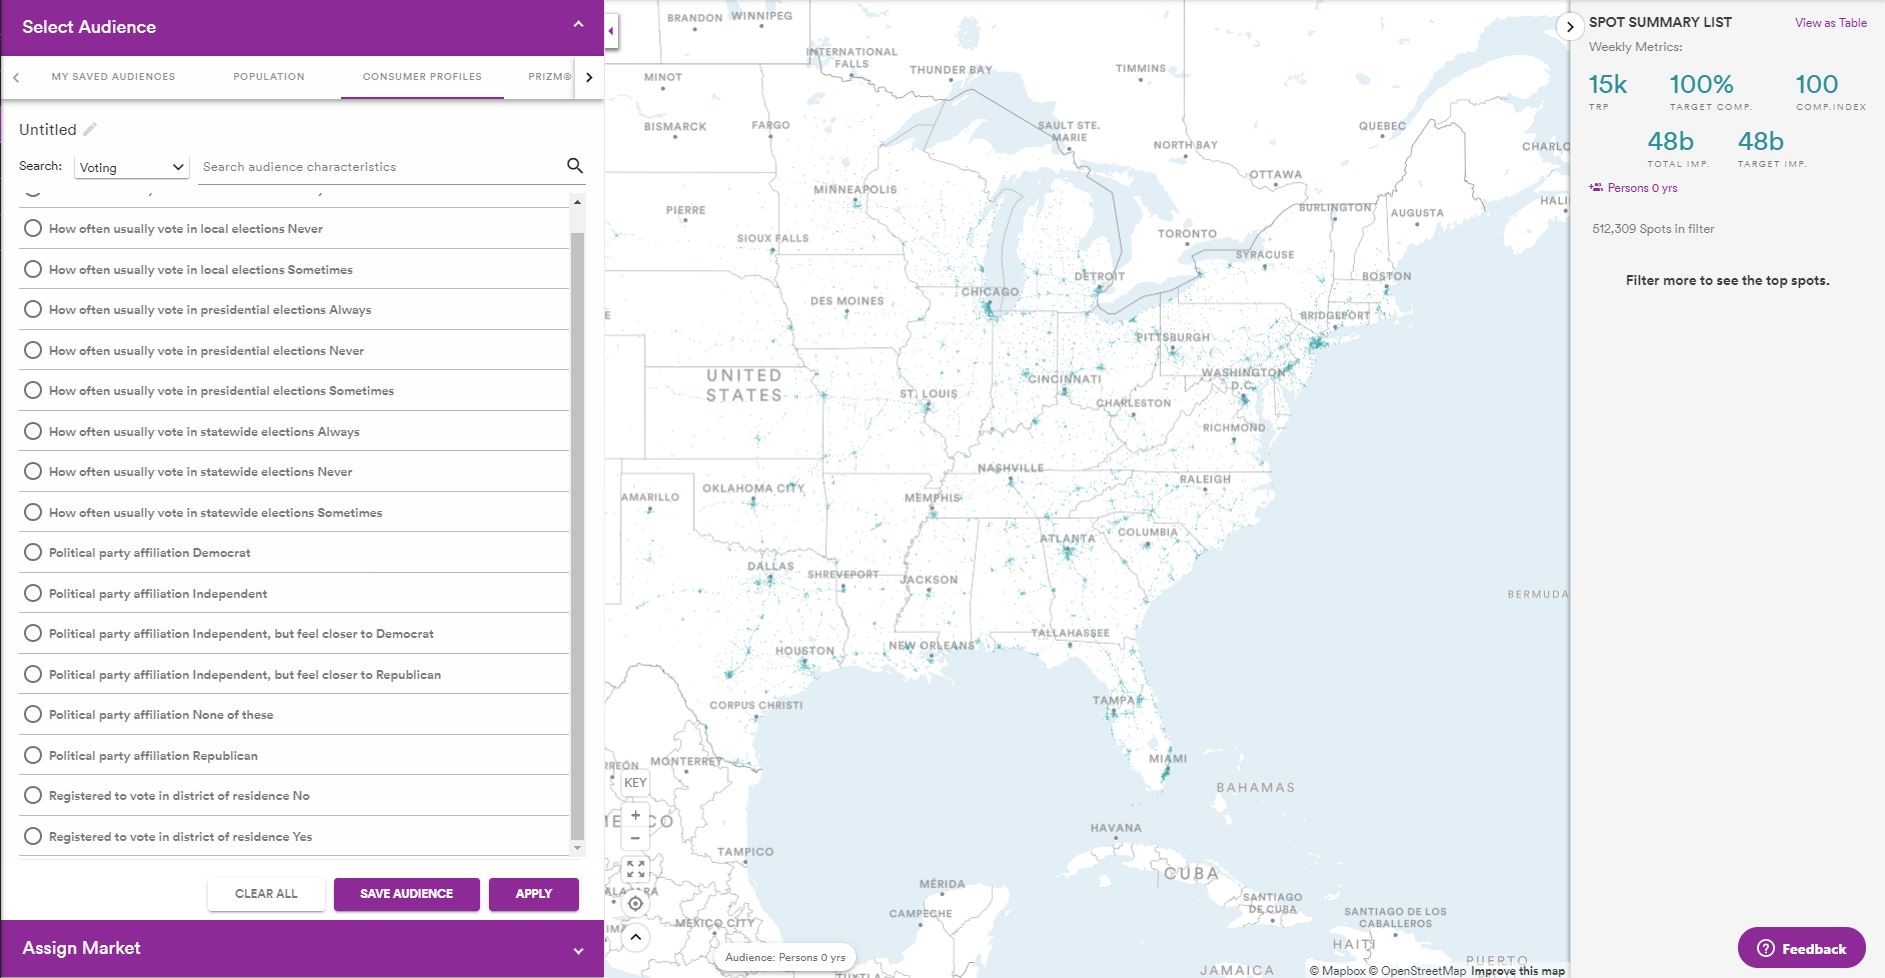Screen dimensions: 1885x978
Task: Select Registered to vote in district Yes
Action: [x=33, y=837]
